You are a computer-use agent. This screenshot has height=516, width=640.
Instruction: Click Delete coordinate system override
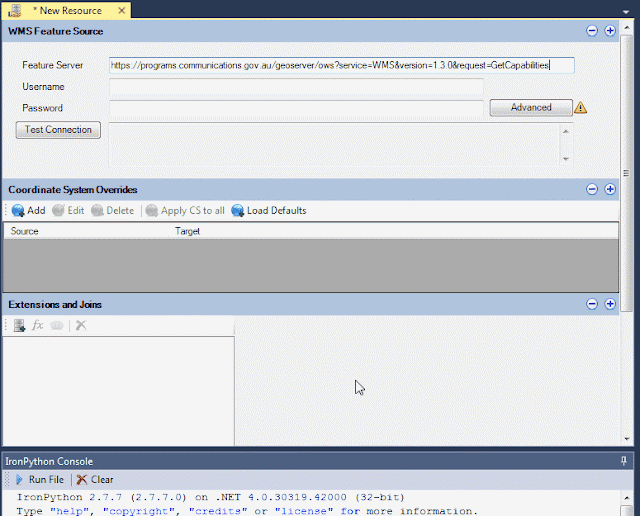click(113, 211)
